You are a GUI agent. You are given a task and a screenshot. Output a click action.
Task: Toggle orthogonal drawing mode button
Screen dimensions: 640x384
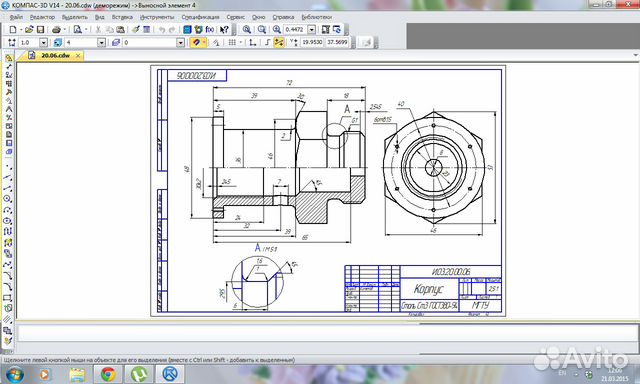coord(267,42)
